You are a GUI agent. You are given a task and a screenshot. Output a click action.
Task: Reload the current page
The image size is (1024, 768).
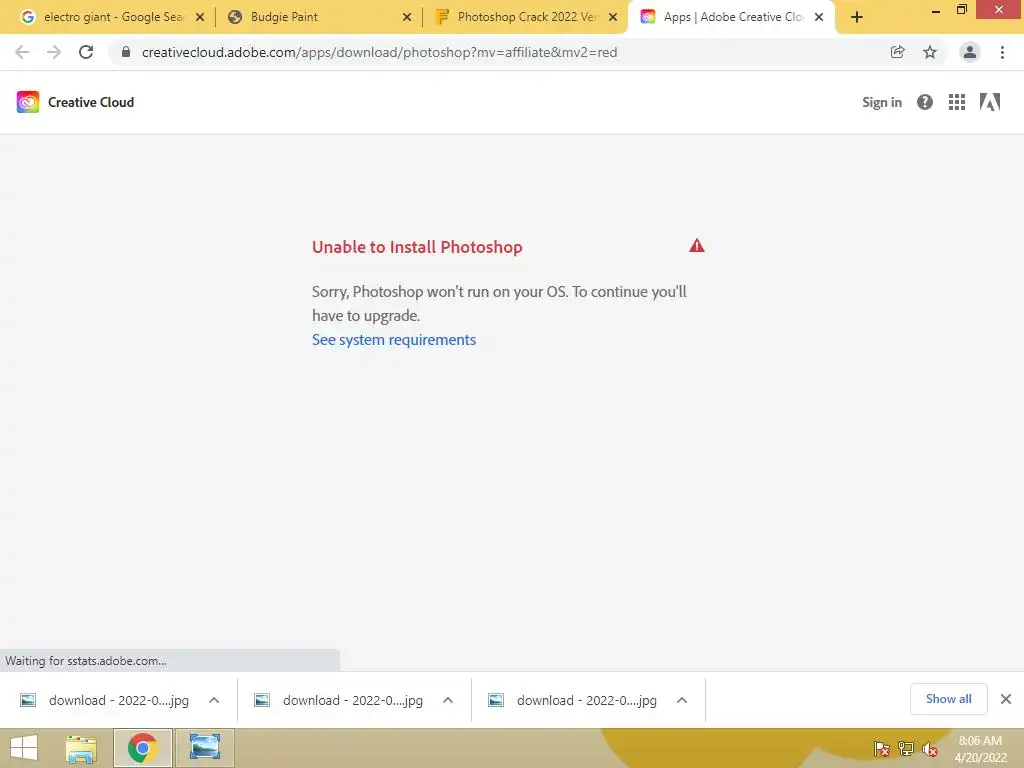[86, 52]
